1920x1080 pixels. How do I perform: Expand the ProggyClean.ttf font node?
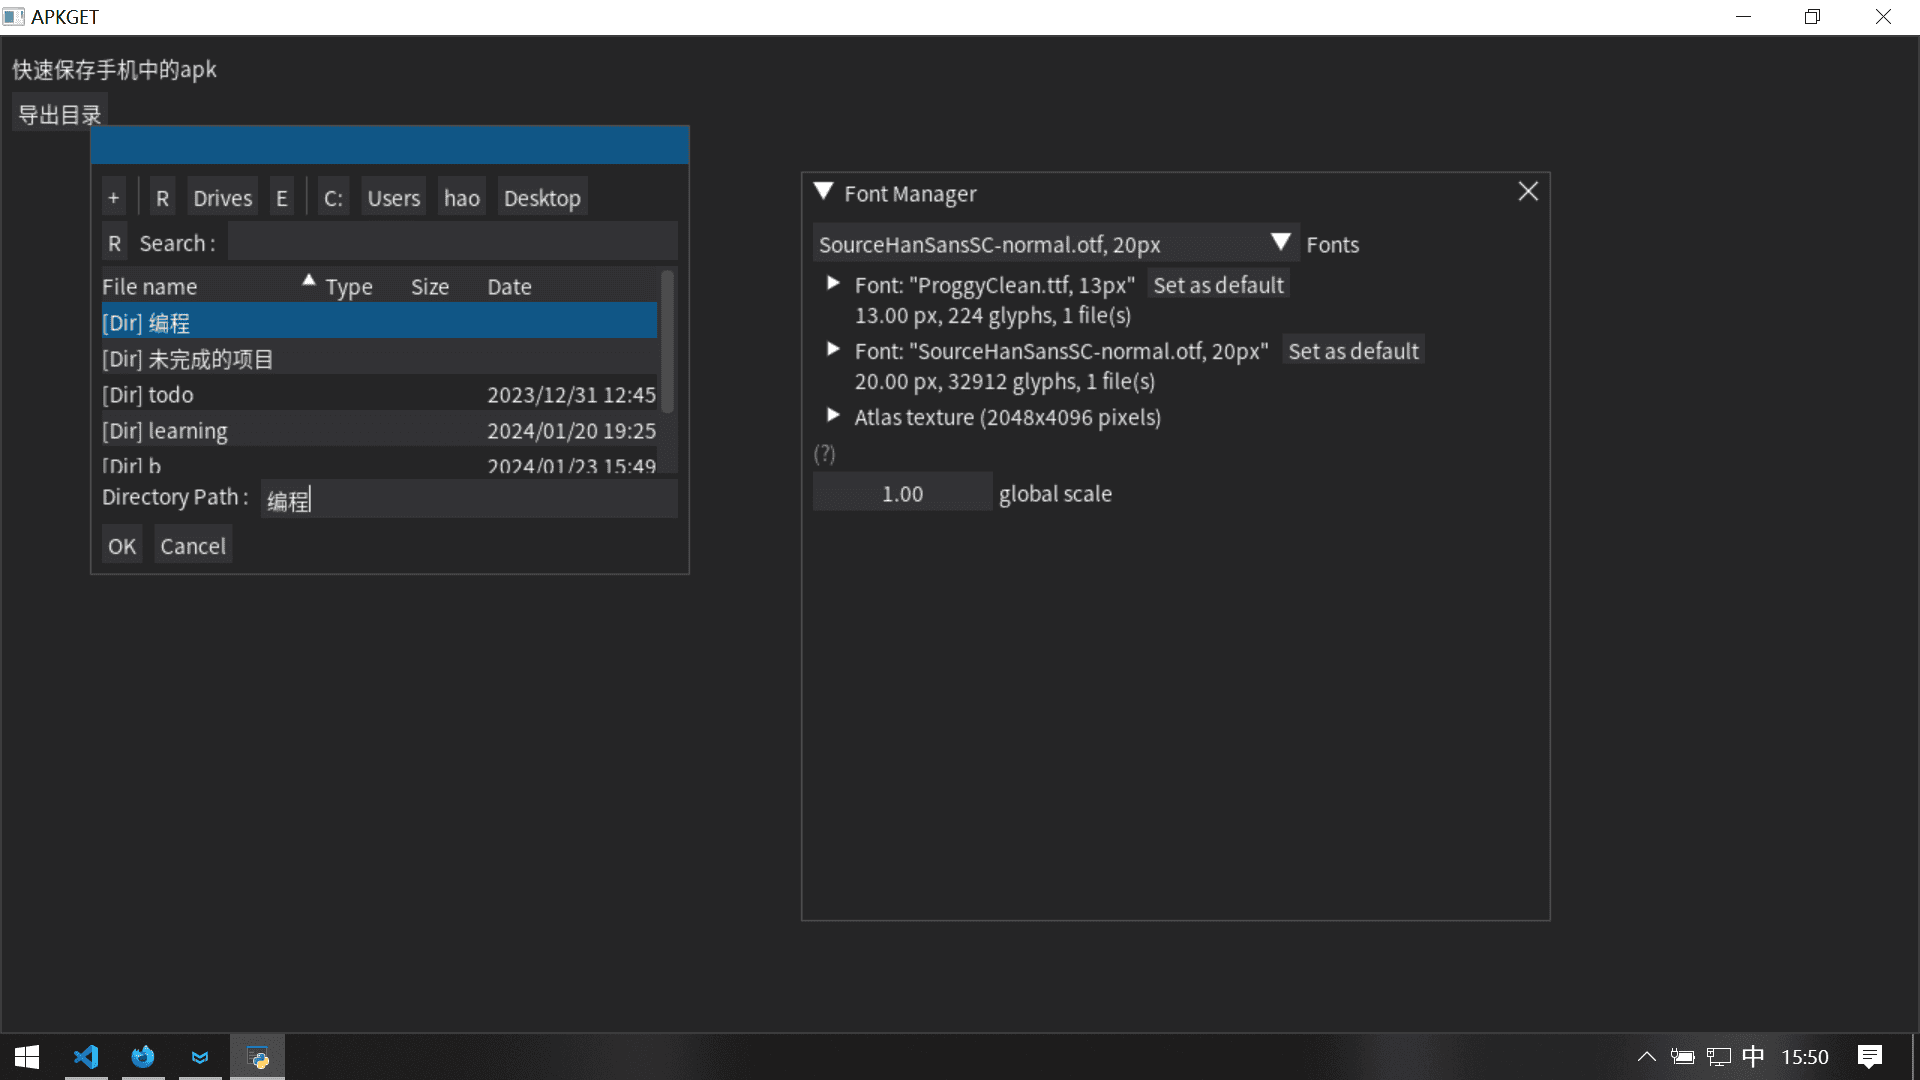(x=833, y=284)
